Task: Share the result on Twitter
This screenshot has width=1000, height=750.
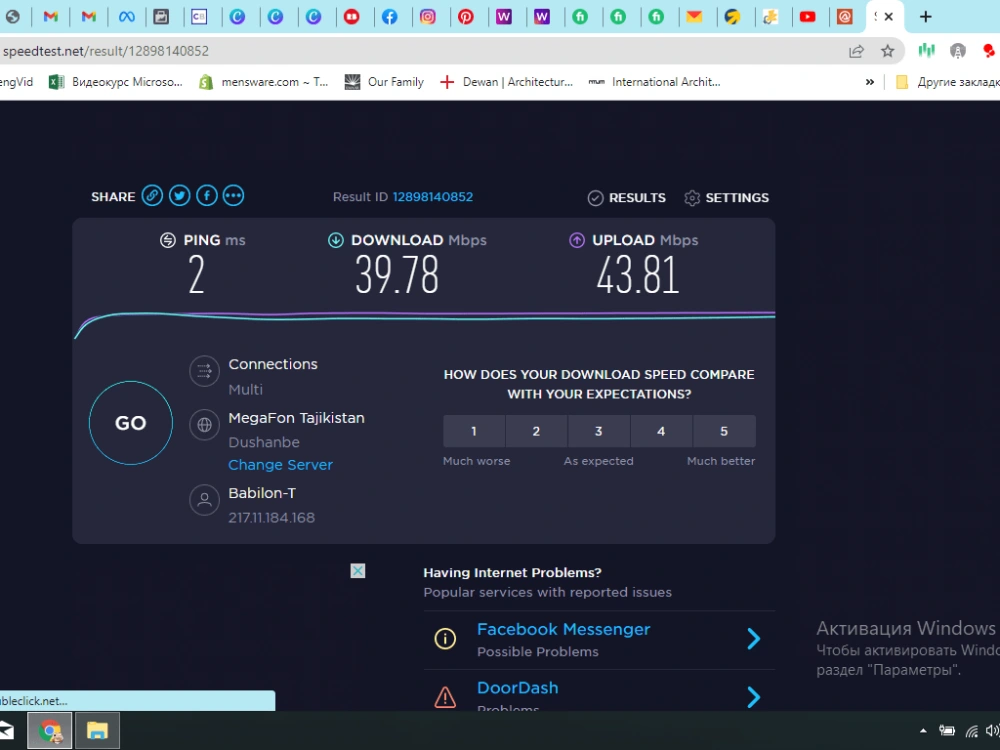Action: click(179, 196)
